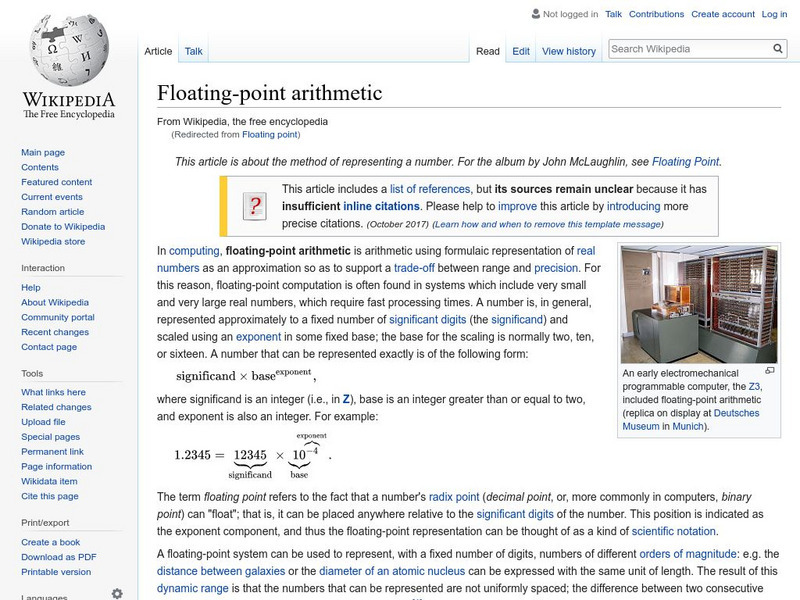Open Community portal

[x=58, y=317]
